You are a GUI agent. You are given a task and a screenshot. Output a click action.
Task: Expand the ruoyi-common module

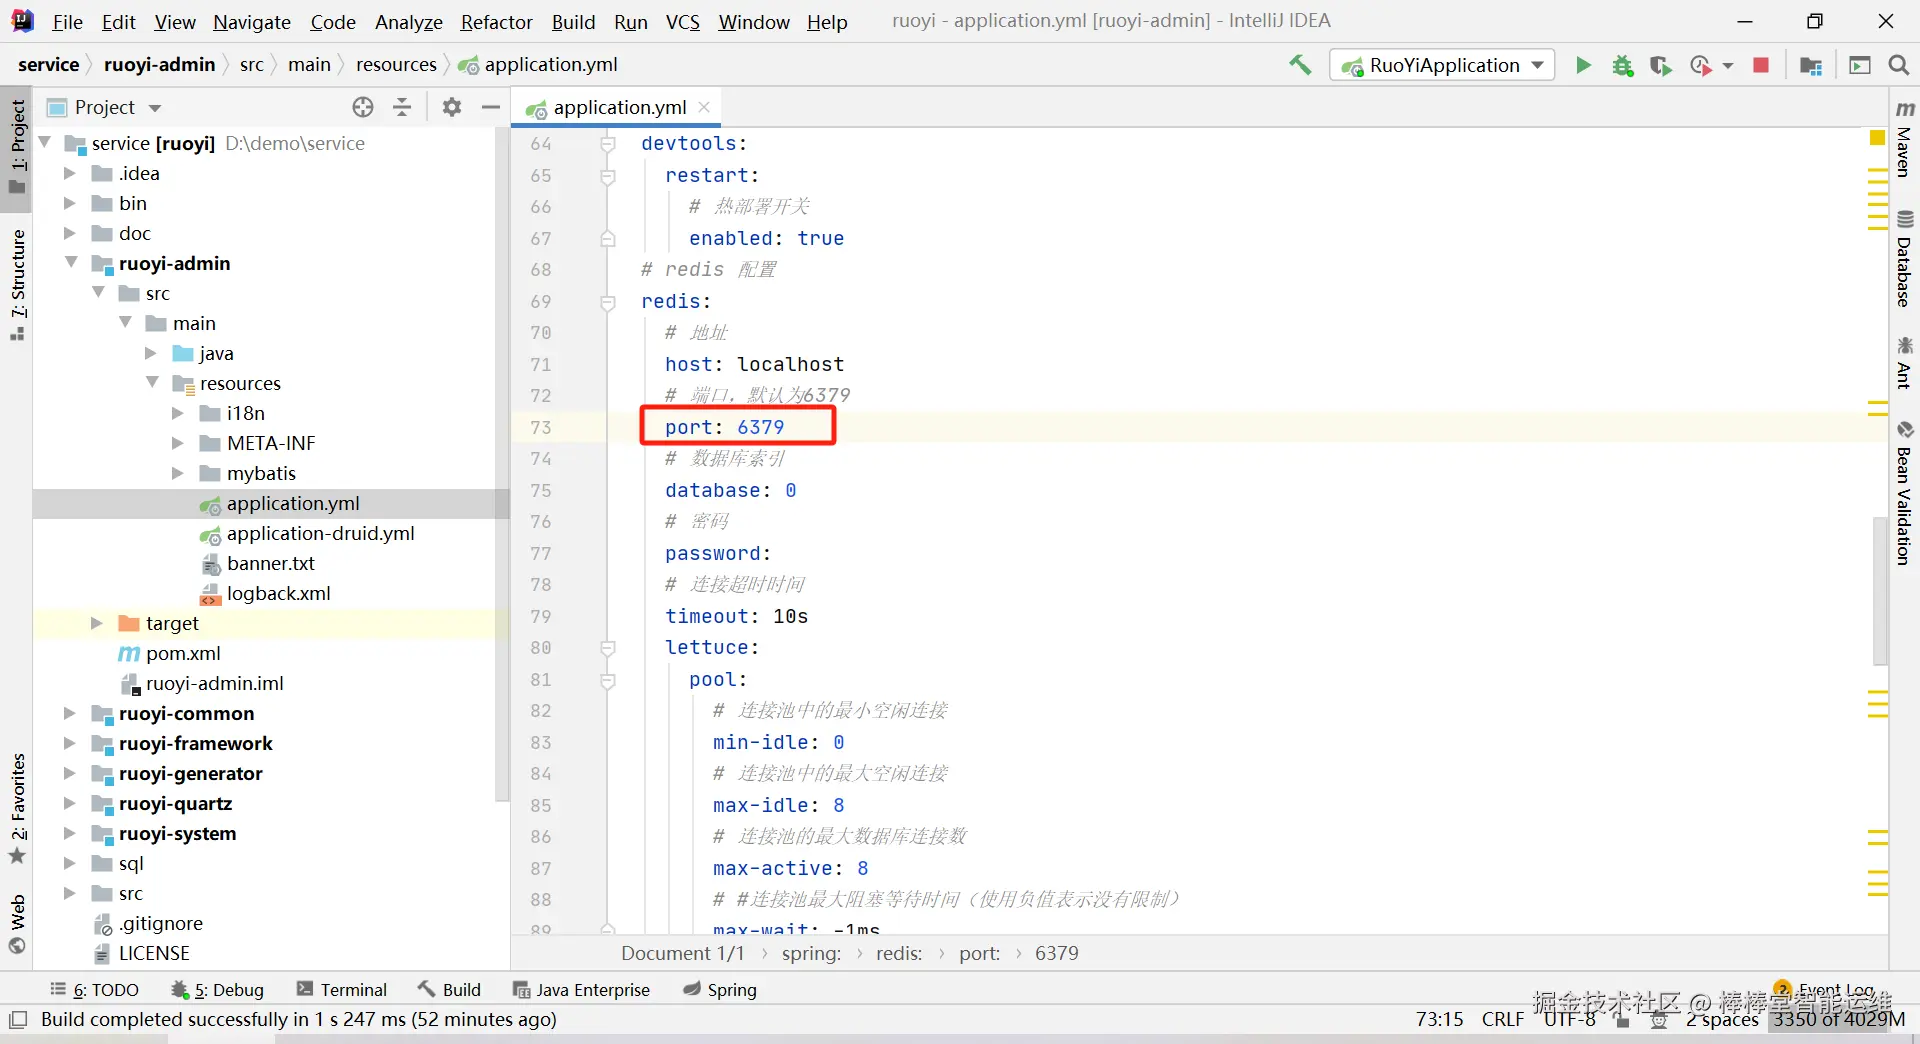click(69, 713)
